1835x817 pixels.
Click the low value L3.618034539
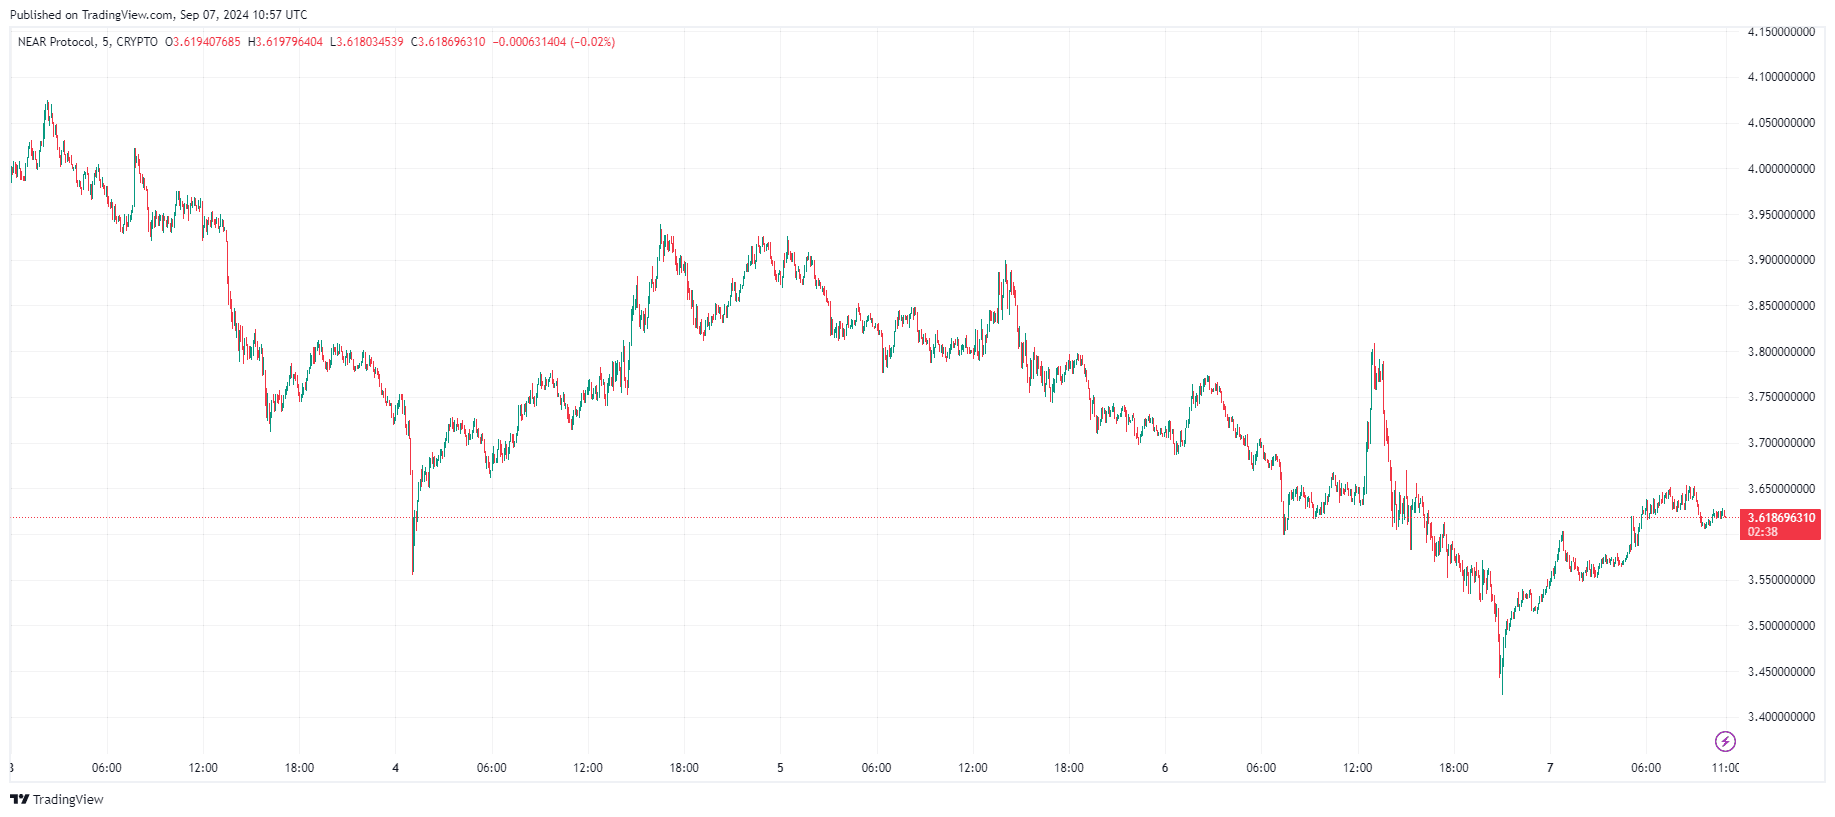click(x=367, y=42)
